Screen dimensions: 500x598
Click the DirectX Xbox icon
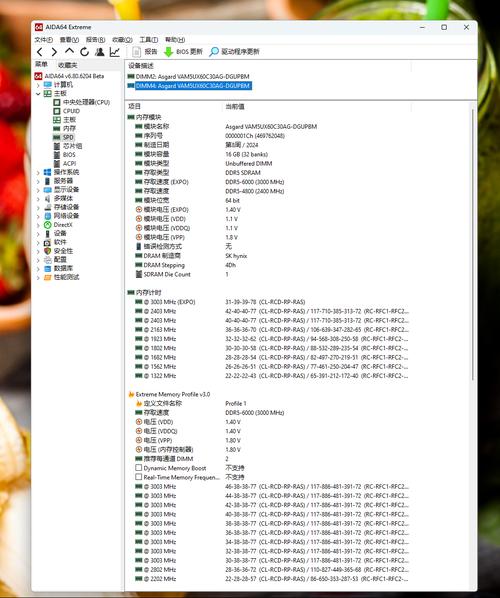[48, 225]
